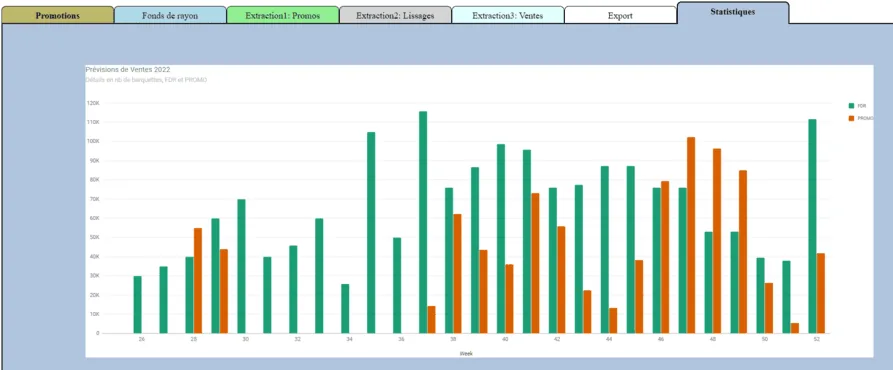The width and height of the screenshot is (893, 370).
Task: Select the orange PROMO bar for week 52
Action: tap(821, 293)
